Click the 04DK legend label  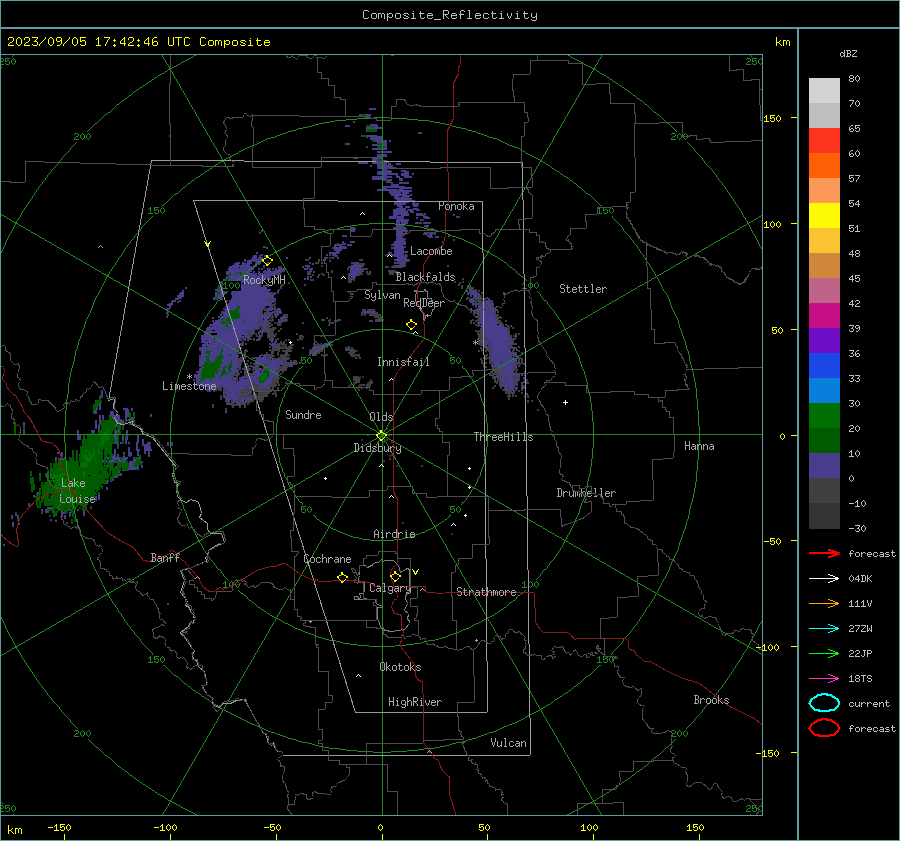860,579
